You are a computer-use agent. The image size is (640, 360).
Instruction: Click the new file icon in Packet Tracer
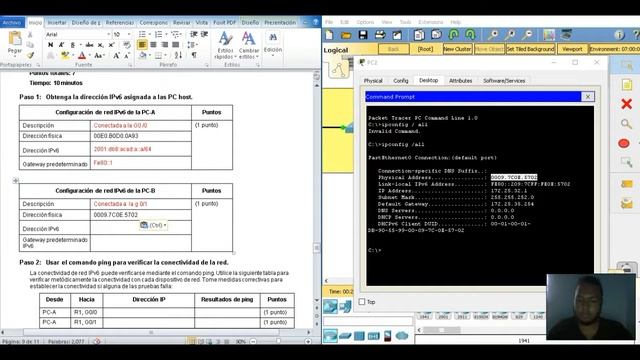(329, 35)
